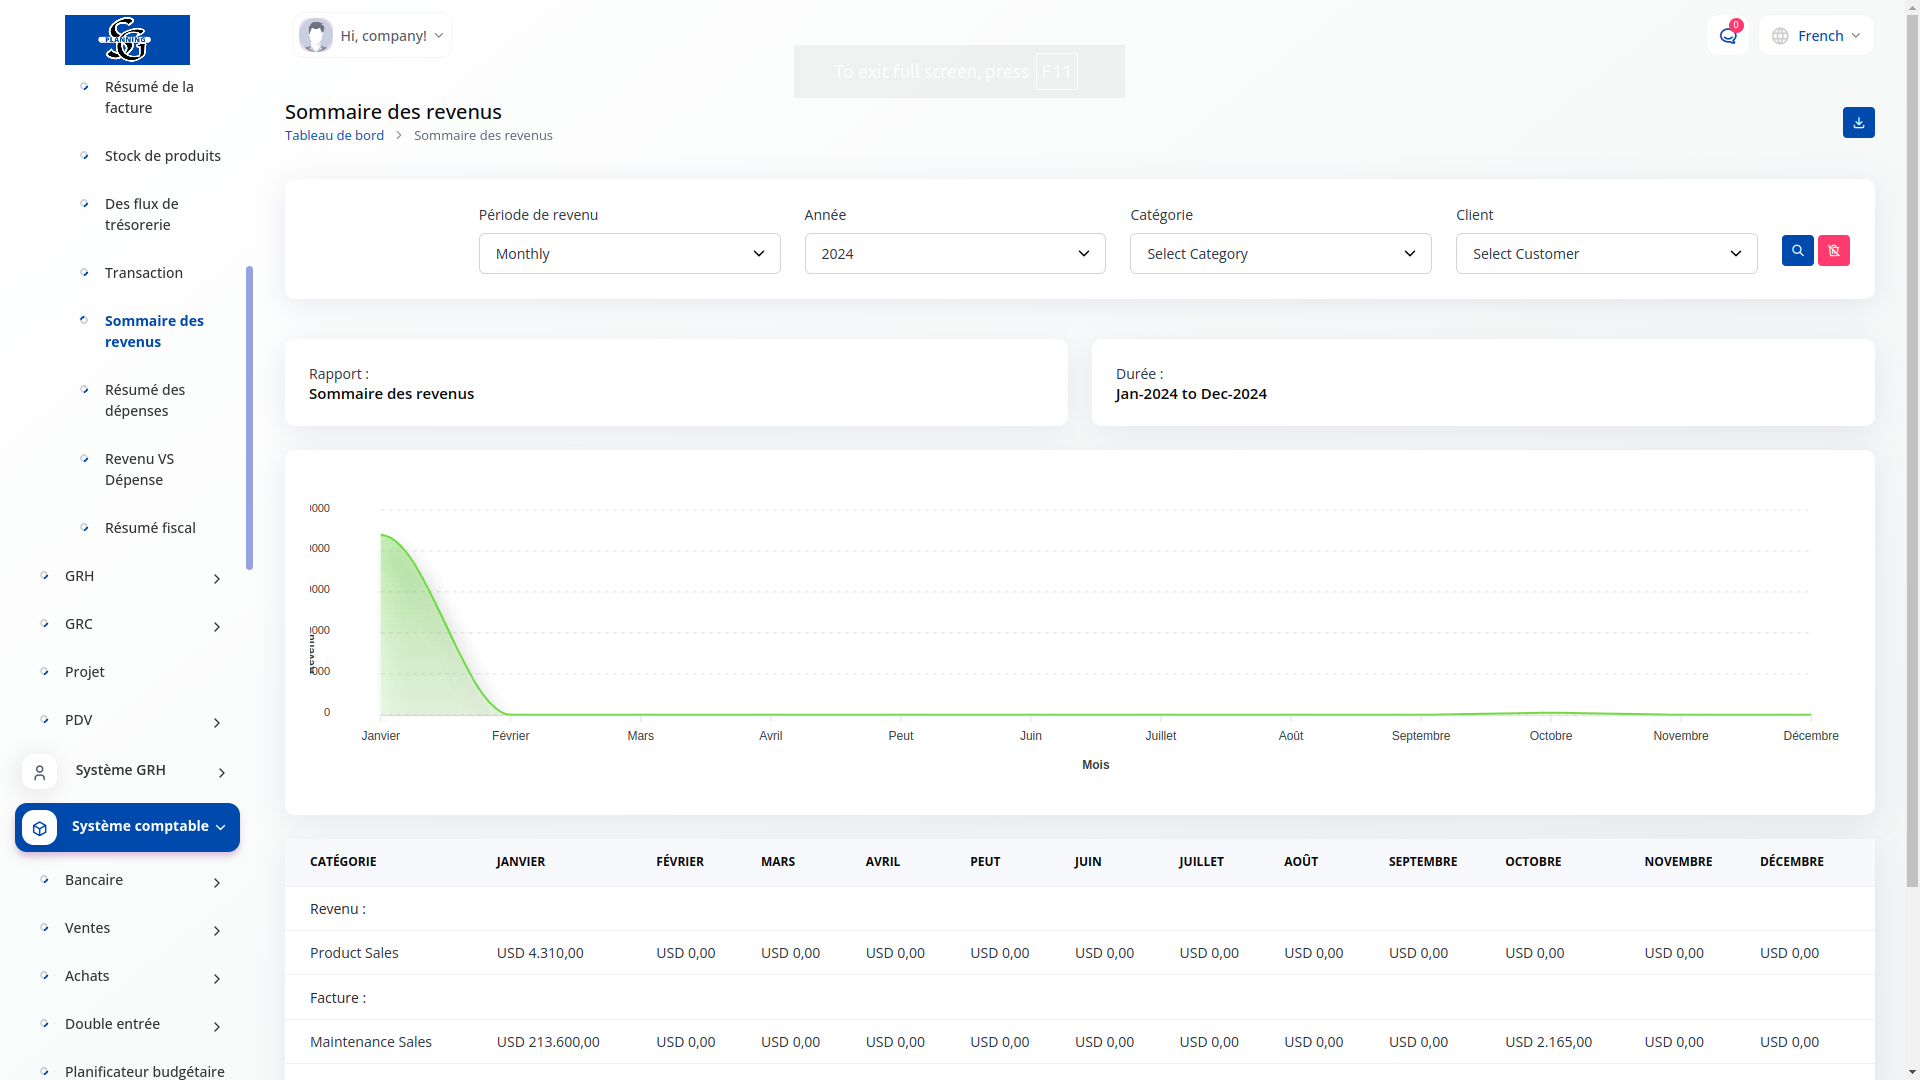Click the sidebar vertical scrollbar
Viewport: 1920px width, 1080px height.
249,417
